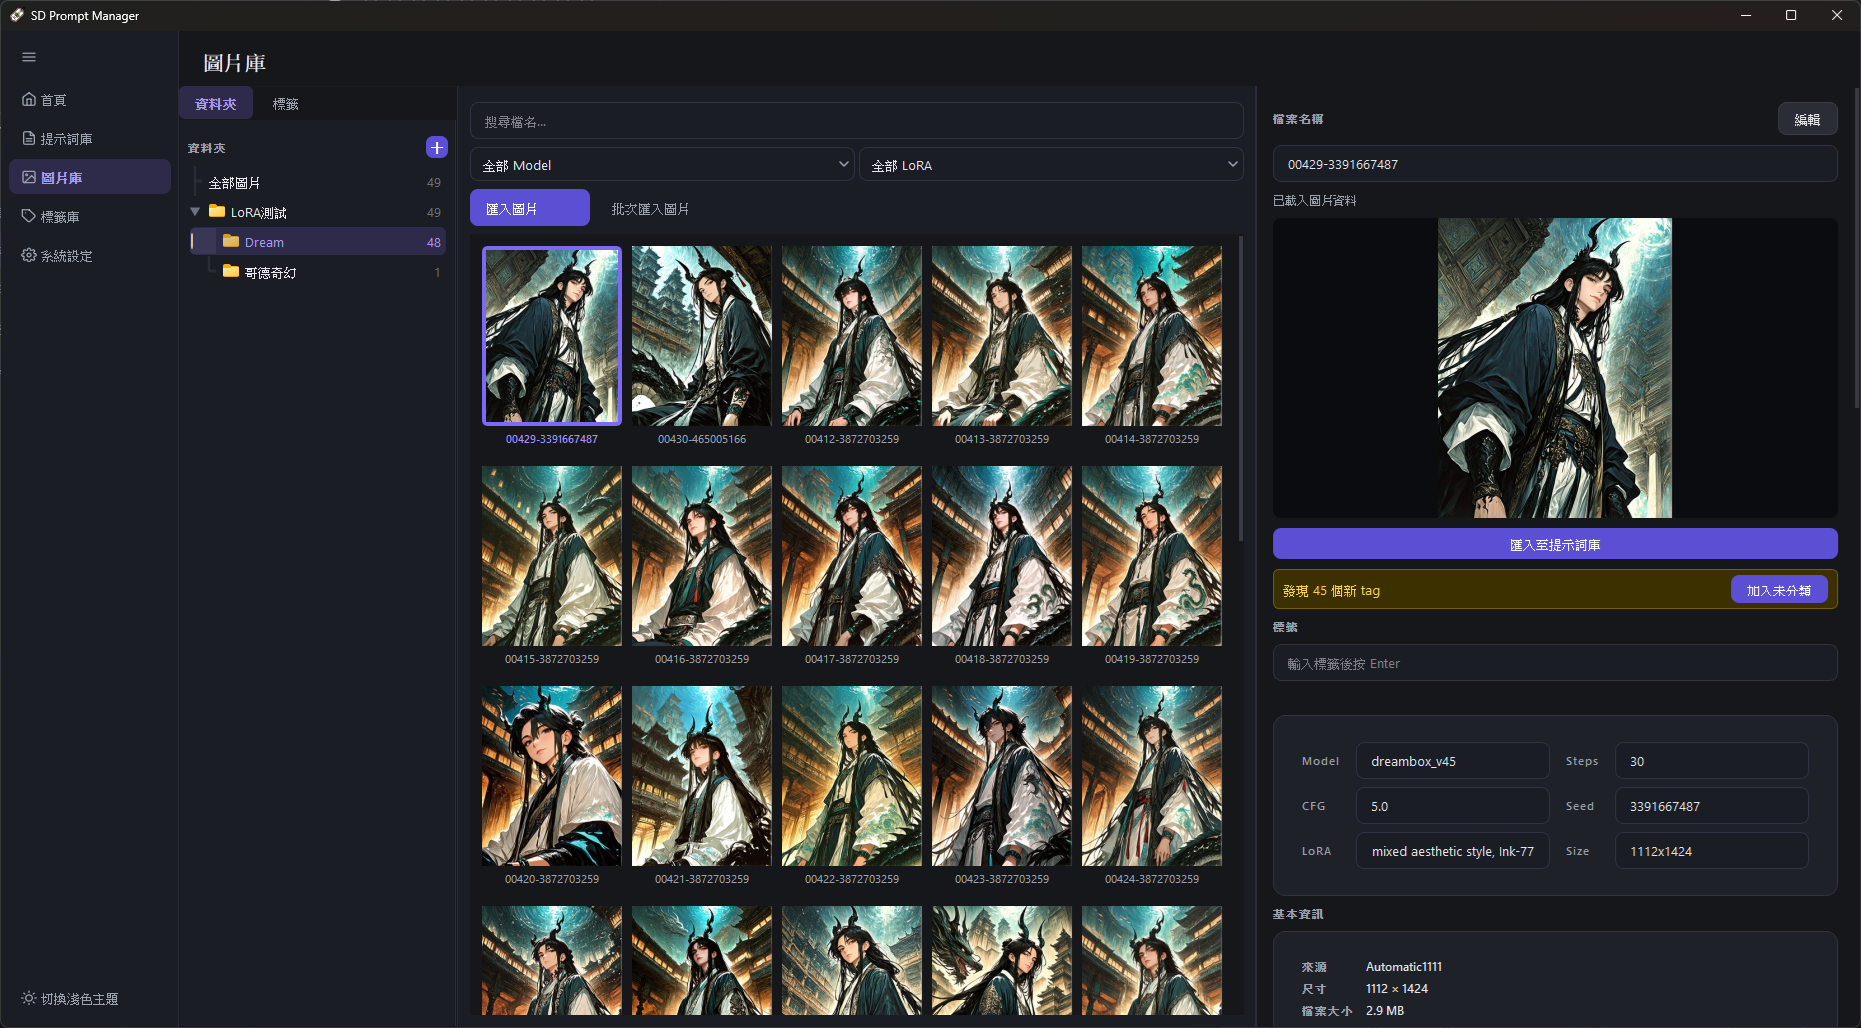The width and height of the screenshot is (1861, 1028).
Task: Select thumbnail 00414-3872703259
Action: (x=1152, y=336)
